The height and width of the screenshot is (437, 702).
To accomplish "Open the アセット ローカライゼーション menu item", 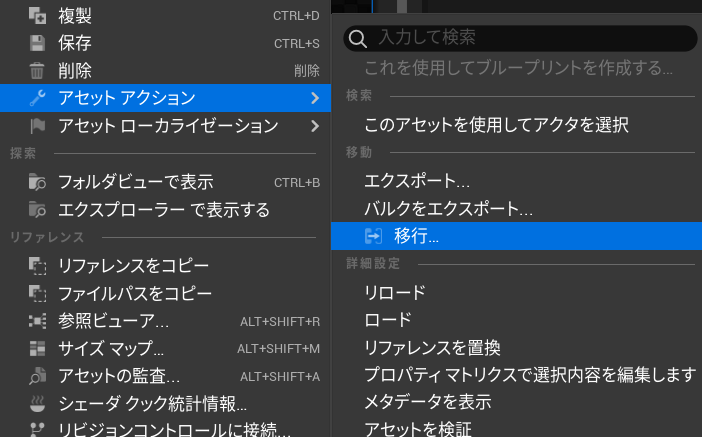I will 165,126.
